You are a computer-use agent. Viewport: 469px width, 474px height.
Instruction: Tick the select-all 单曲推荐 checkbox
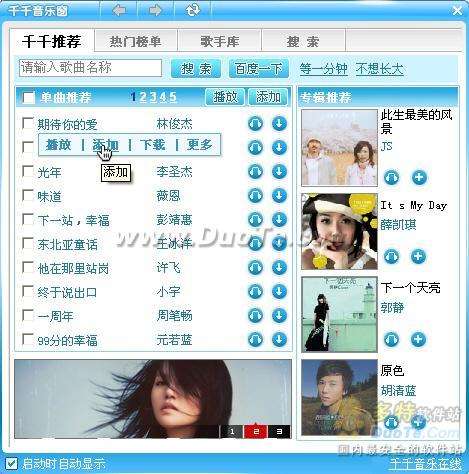tap(28, 98)
